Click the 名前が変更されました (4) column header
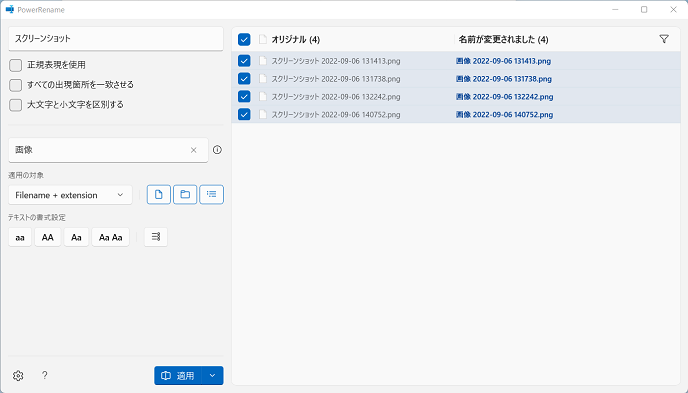The height and width of the screenshot is (393, 688). click(x=503, y=39)
